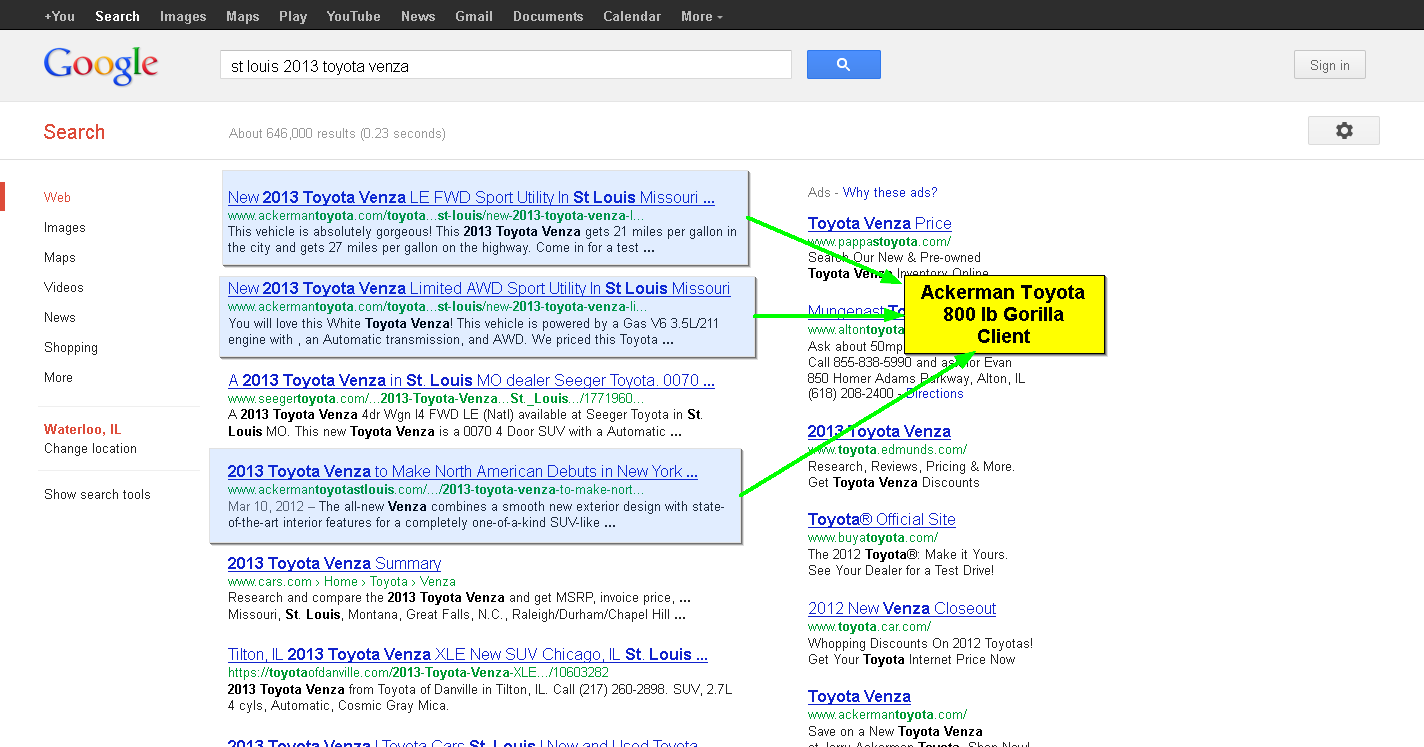Open YouTube in the top bar

353,16
